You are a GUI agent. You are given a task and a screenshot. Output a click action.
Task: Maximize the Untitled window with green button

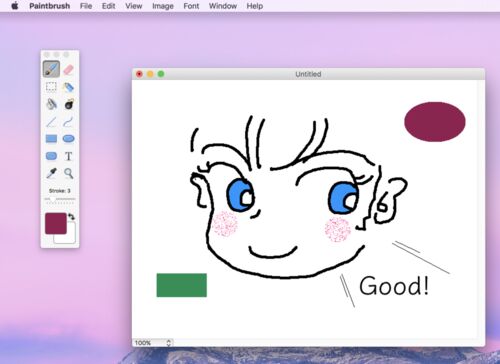pos(161,74)
